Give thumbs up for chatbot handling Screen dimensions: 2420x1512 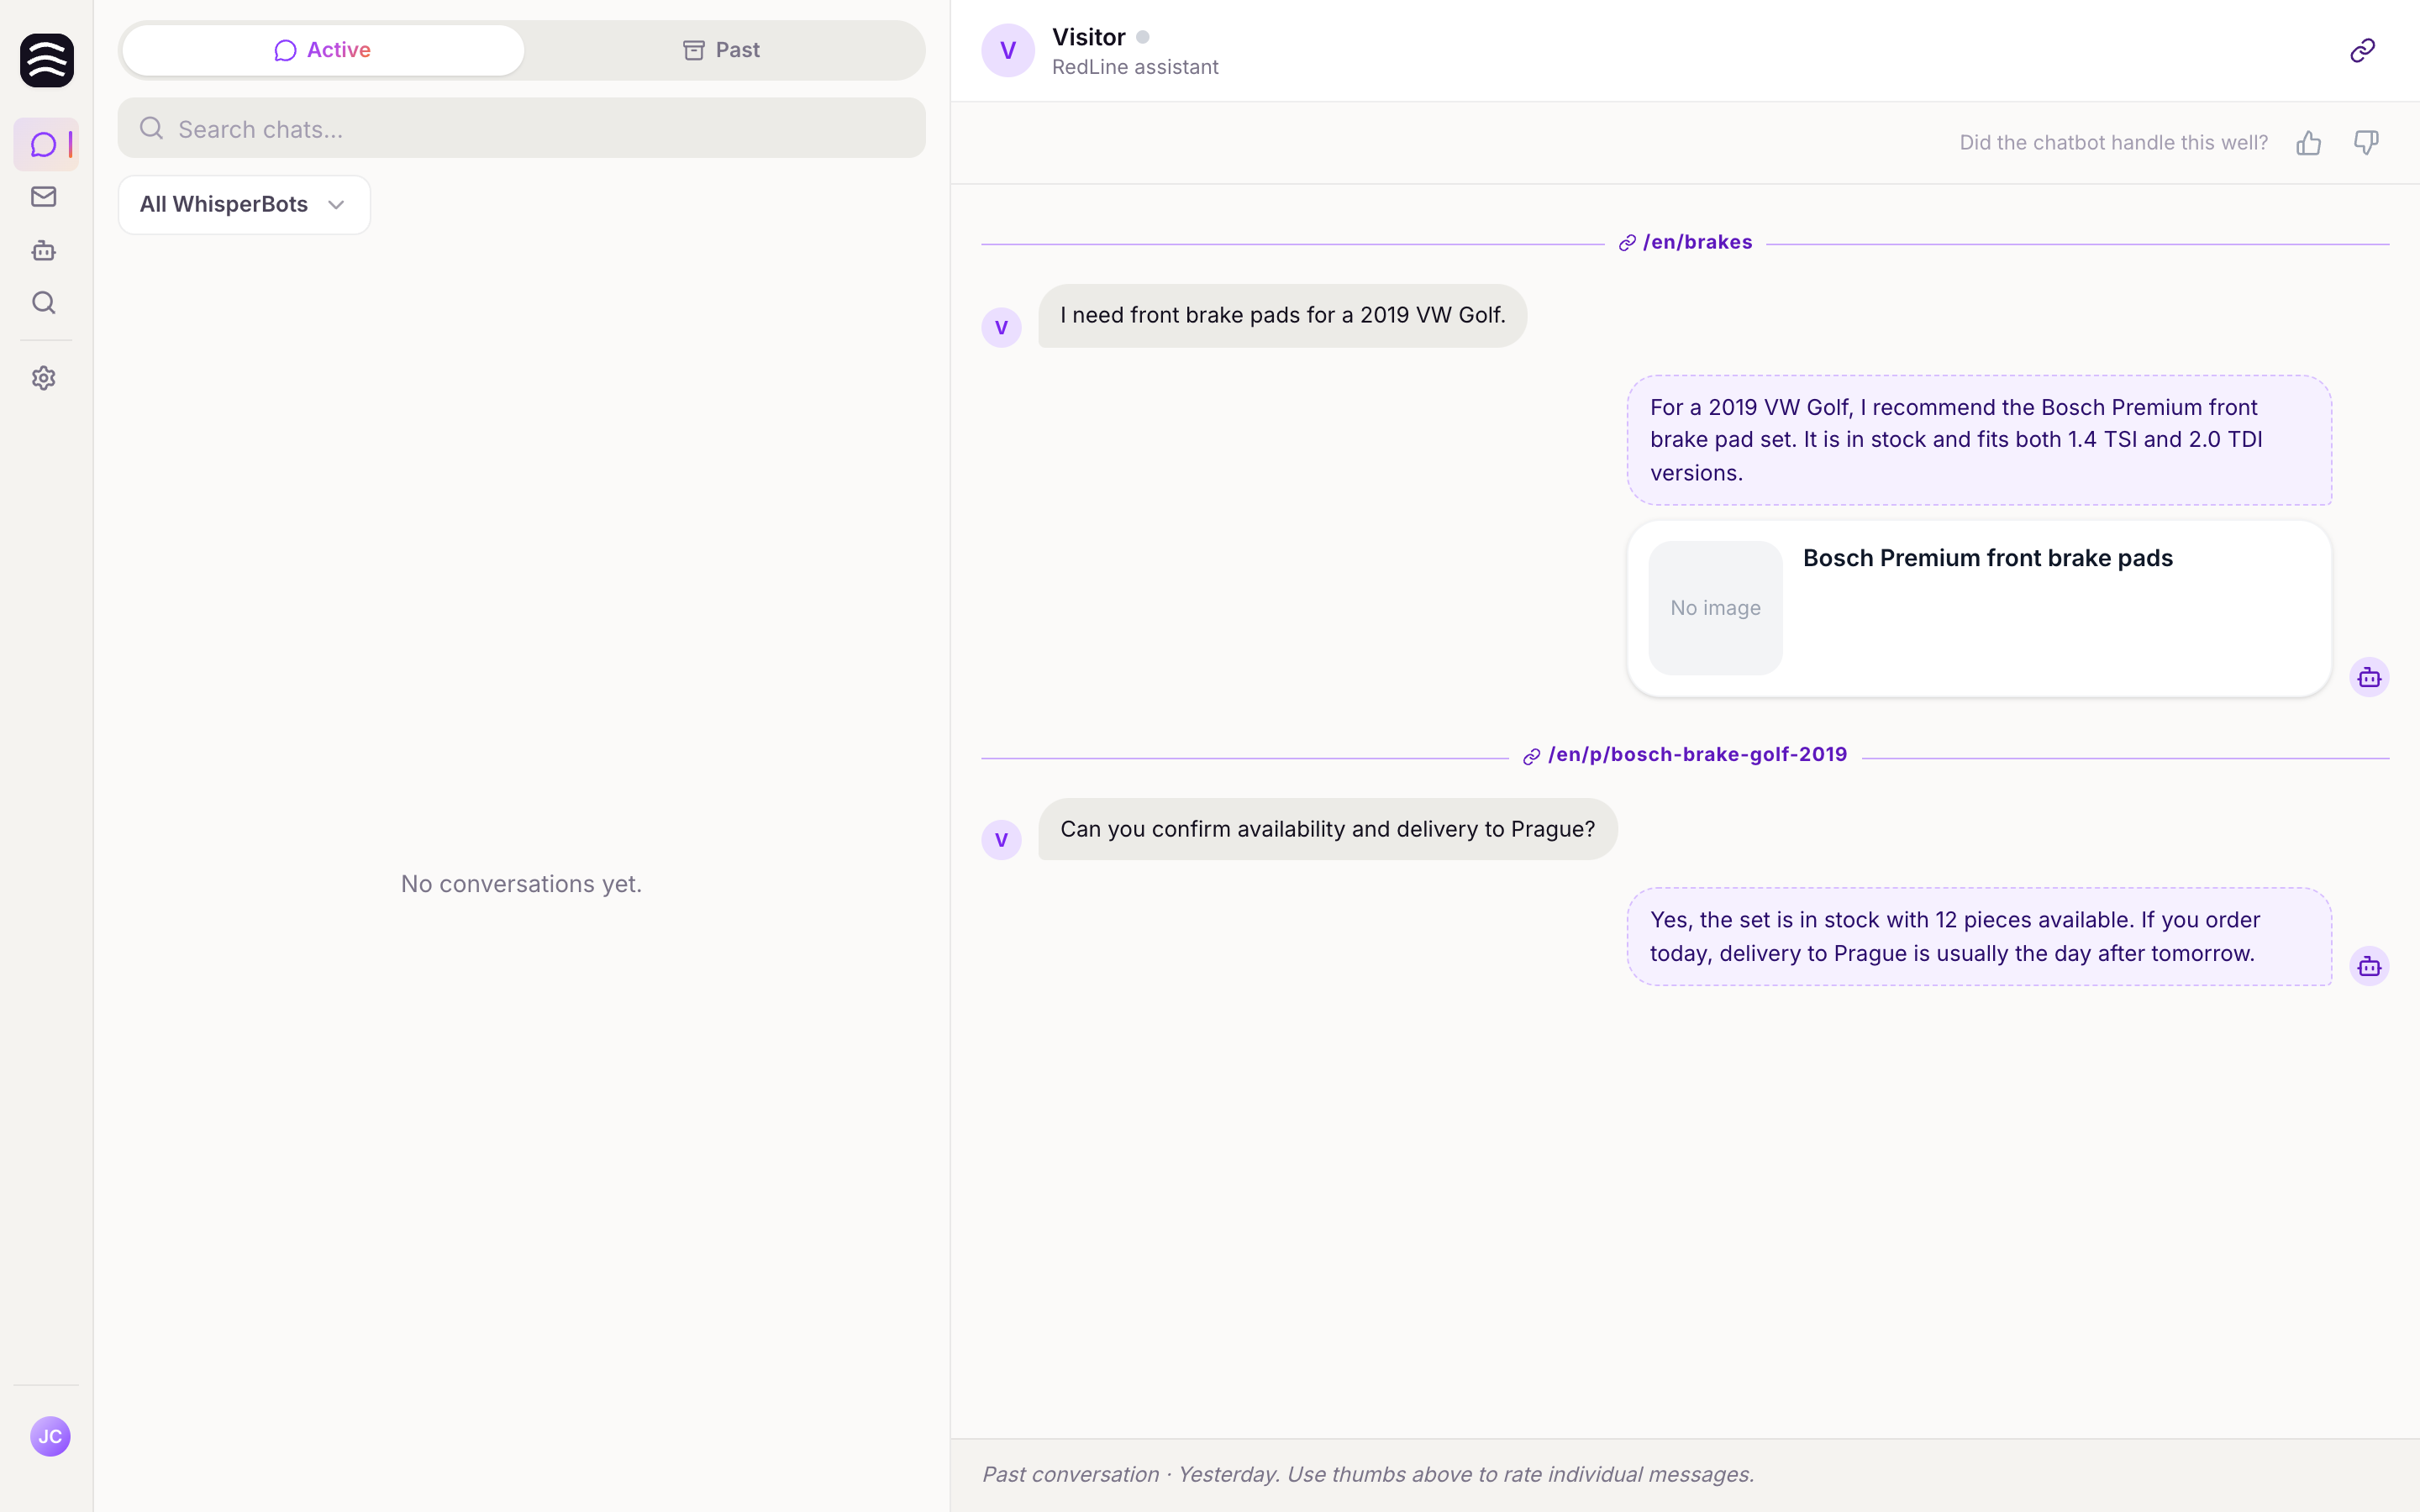click(2308, 143)
